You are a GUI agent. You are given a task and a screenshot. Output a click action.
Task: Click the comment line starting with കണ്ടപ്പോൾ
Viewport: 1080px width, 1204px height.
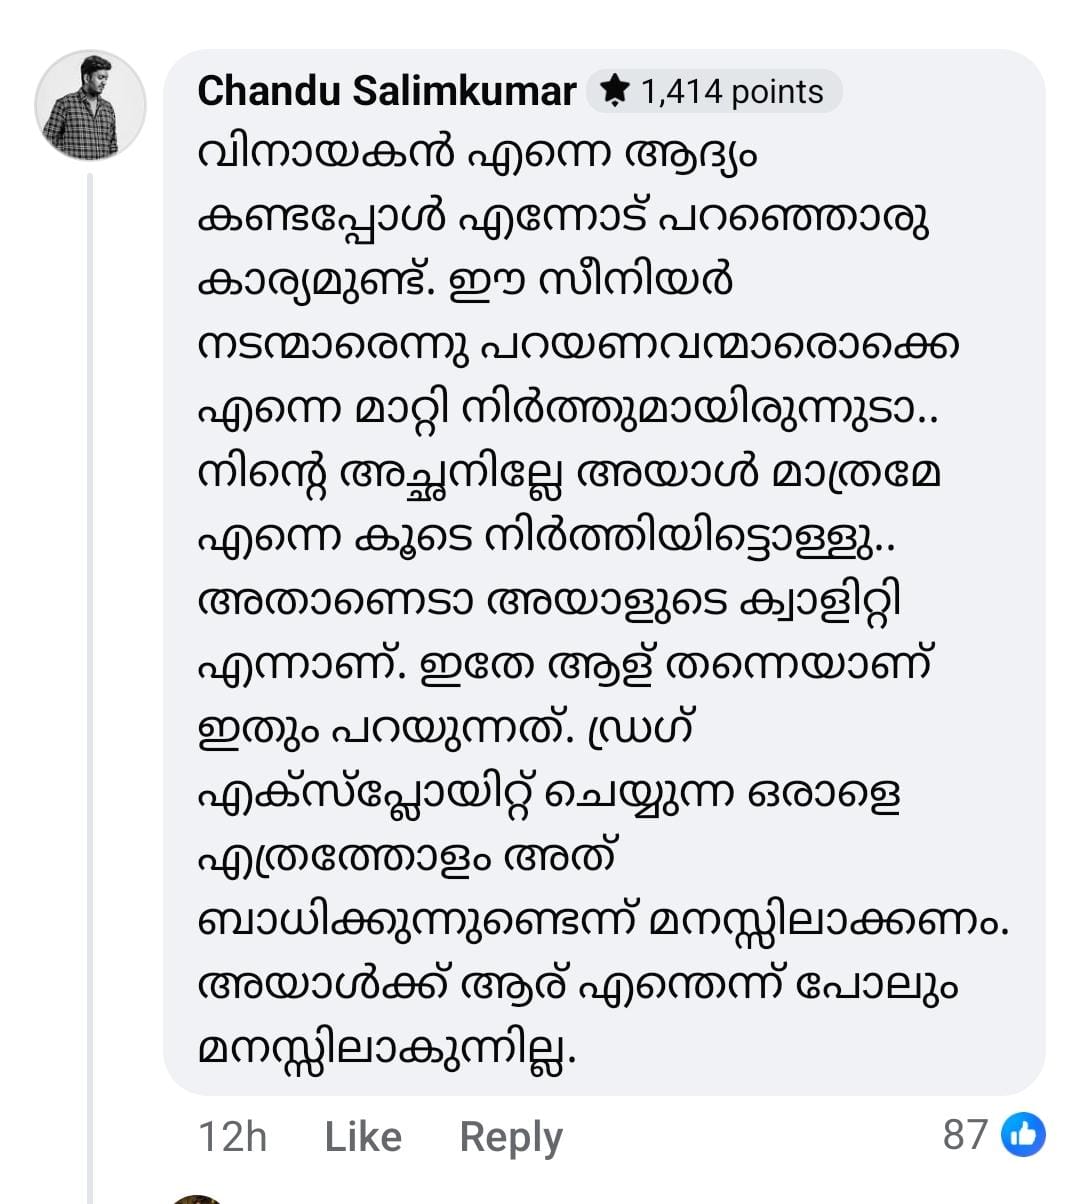pyautogui.click(x=563, y=219)
